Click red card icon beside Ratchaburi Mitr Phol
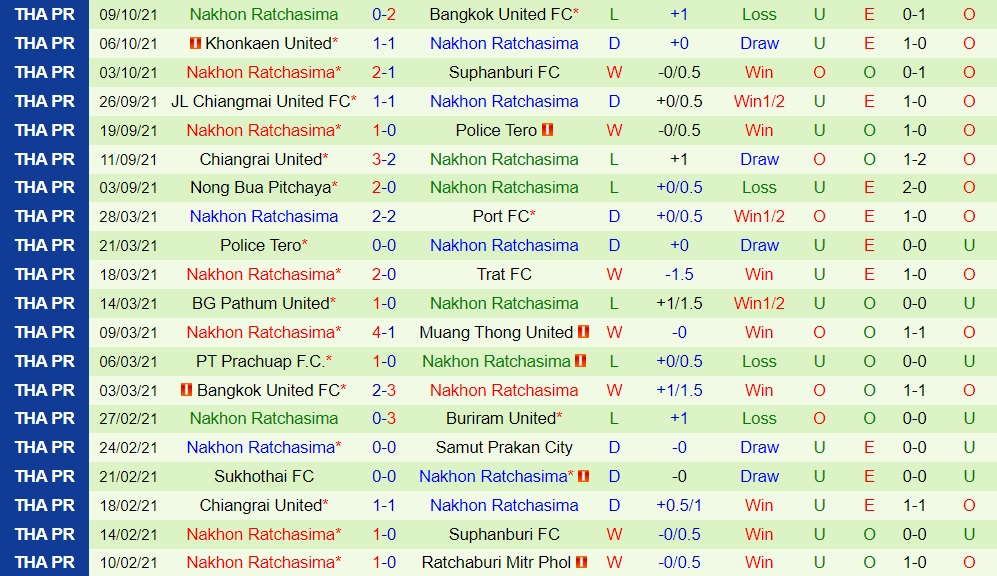 point(581,562)
